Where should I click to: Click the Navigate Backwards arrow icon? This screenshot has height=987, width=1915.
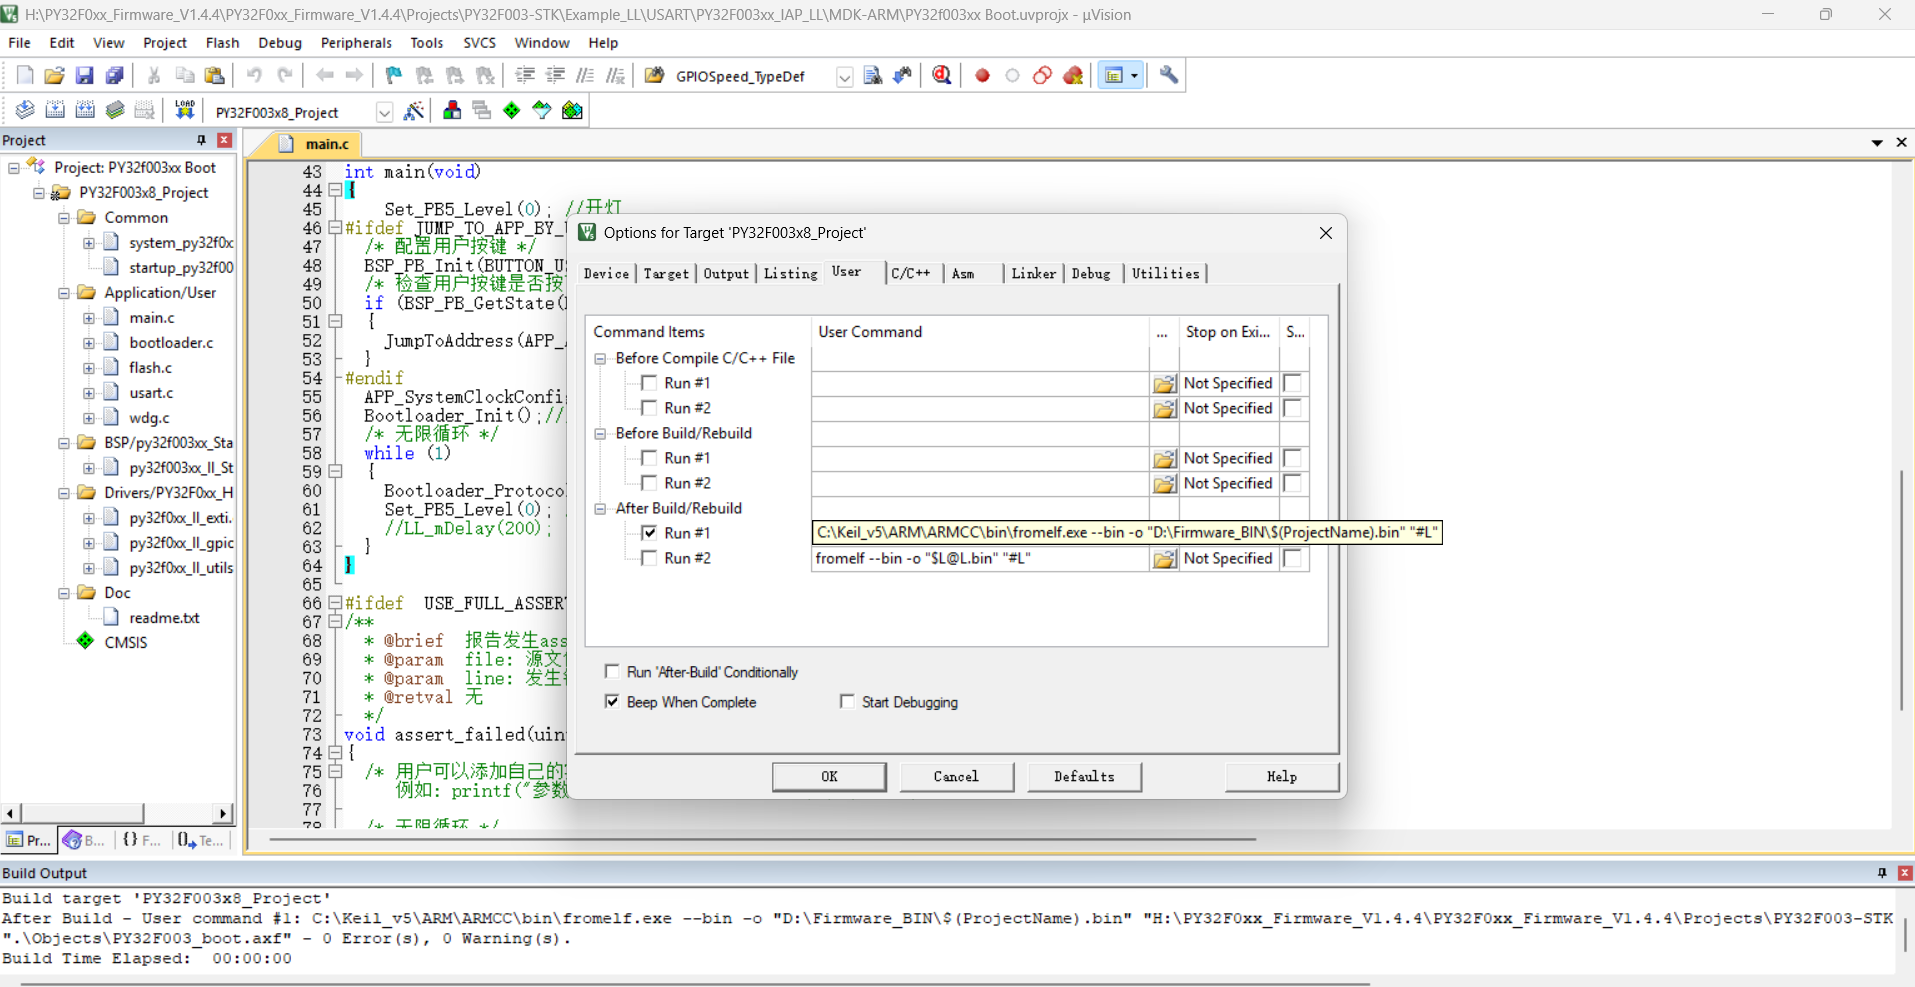pos(324,75)
